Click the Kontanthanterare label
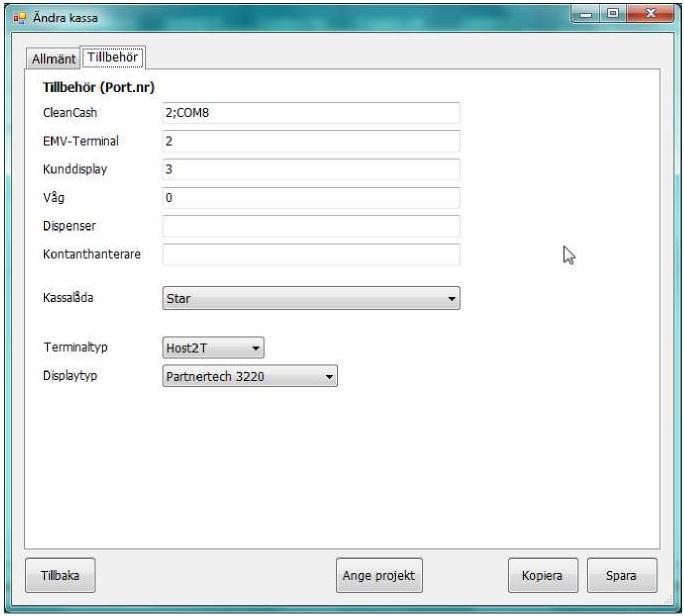Viewport: 684px width, 616px height. pyautogui.click(x=92, y=254)
